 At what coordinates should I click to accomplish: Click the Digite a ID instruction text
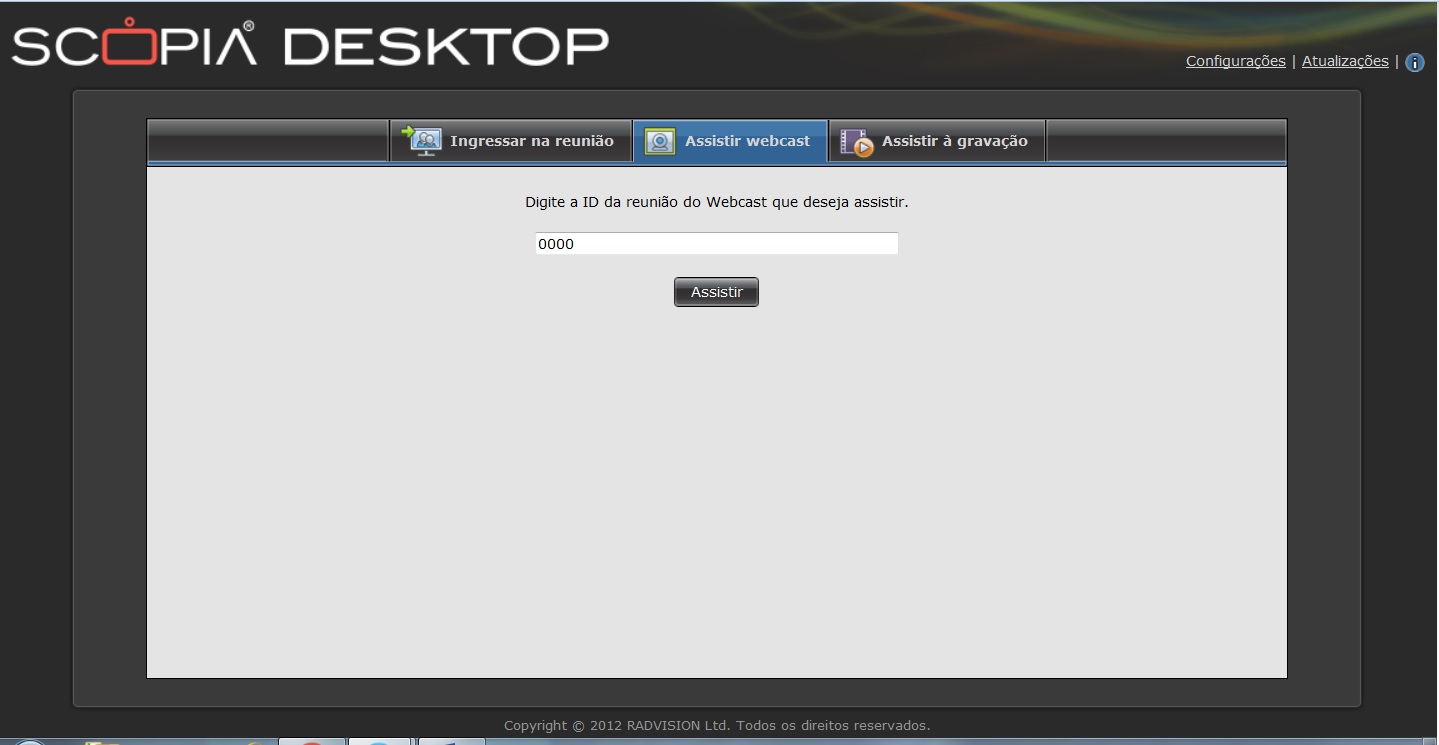[x=716, y=202]
